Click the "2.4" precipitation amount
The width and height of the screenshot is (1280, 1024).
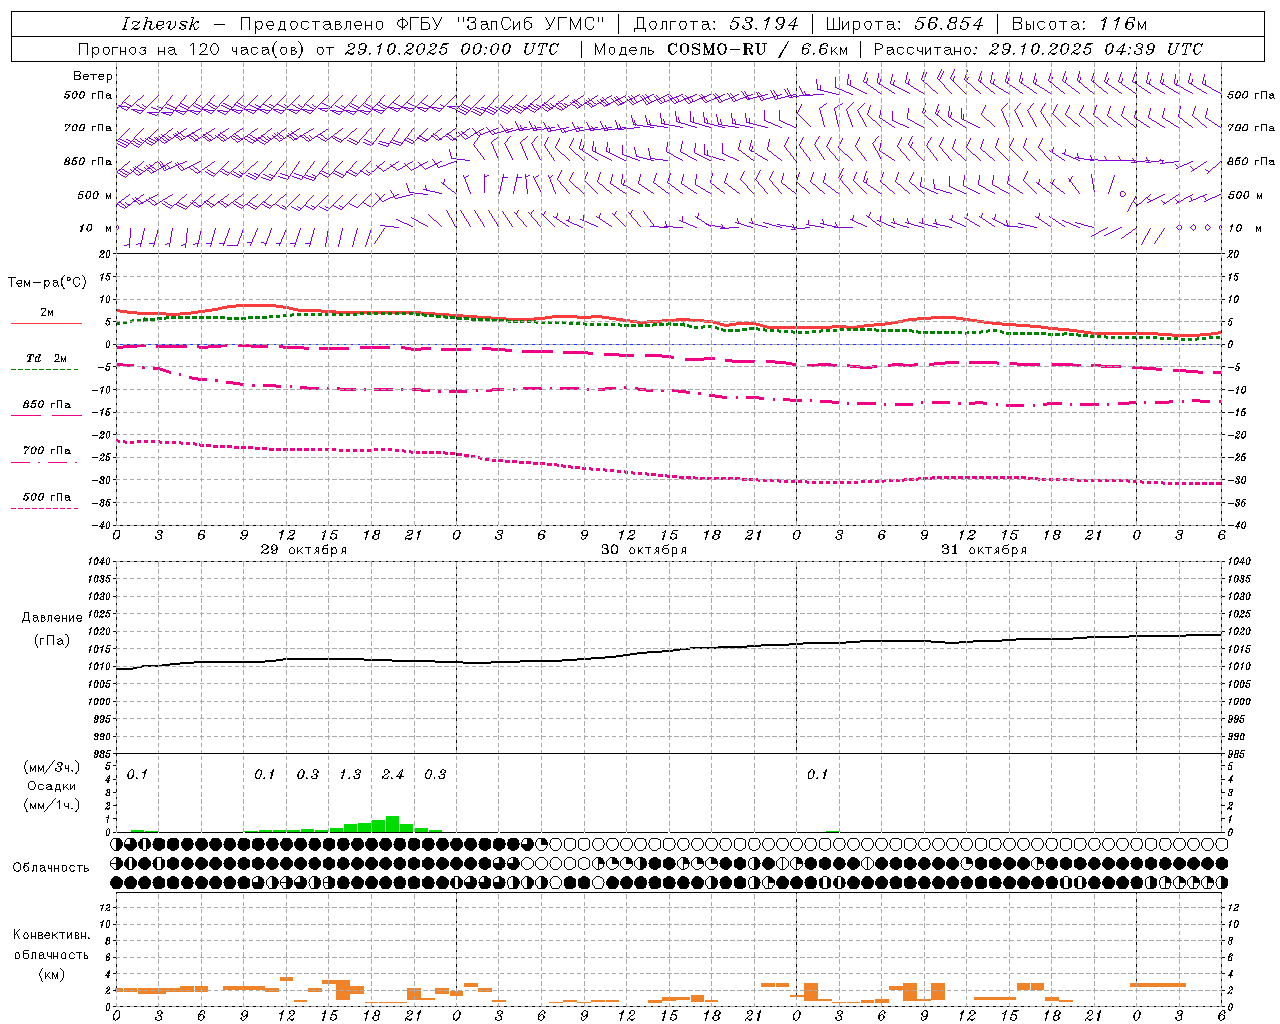pos(393,774)
